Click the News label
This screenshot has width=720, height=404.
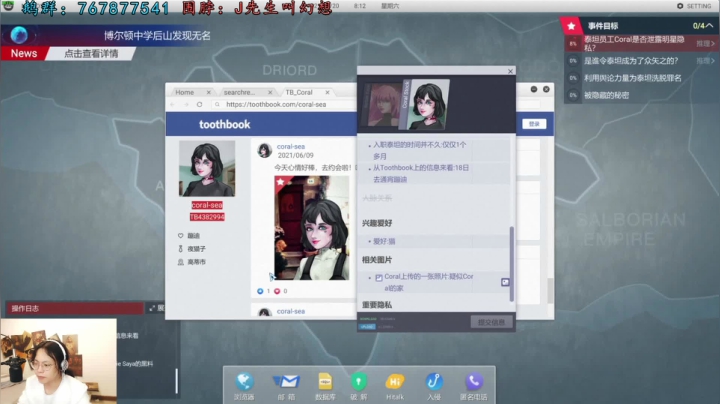click(x=24, y=53)
